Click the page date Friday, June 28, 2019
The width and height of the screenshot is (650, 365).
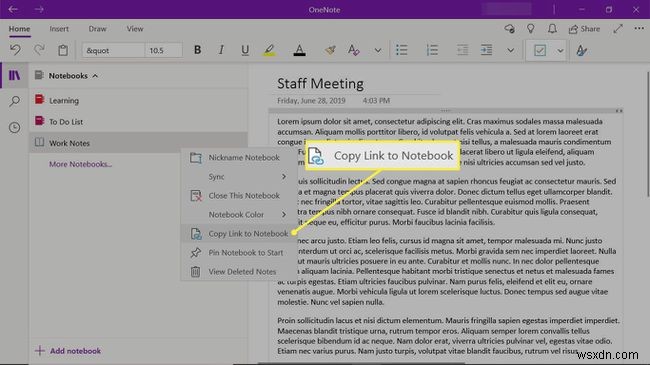click(x=311, y=100)
